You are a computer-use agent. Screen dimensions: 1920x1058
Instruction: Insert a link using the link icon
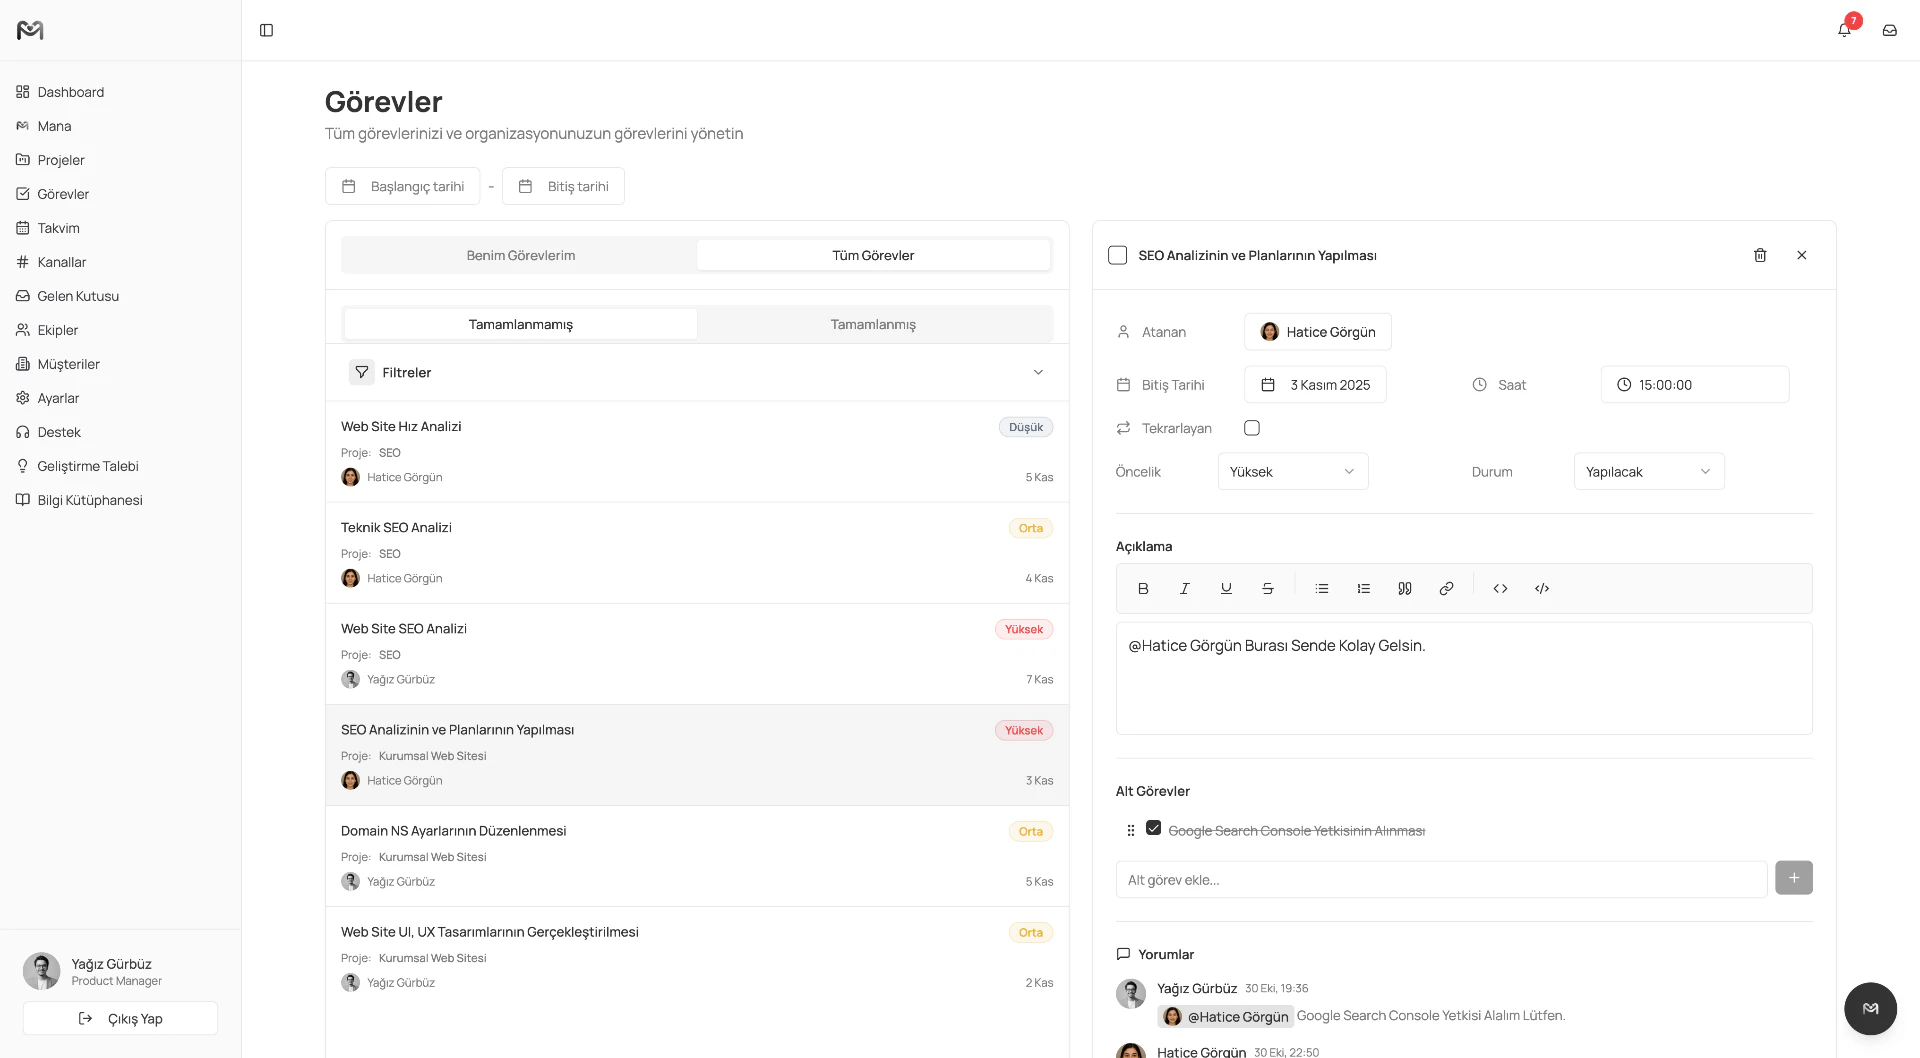1446,588
